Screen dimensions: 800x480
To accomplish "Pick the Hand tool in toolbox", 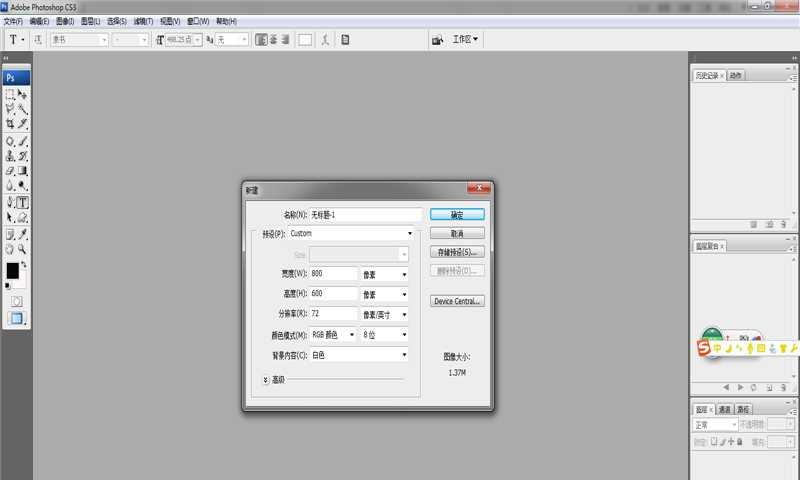I will [10, 249].
